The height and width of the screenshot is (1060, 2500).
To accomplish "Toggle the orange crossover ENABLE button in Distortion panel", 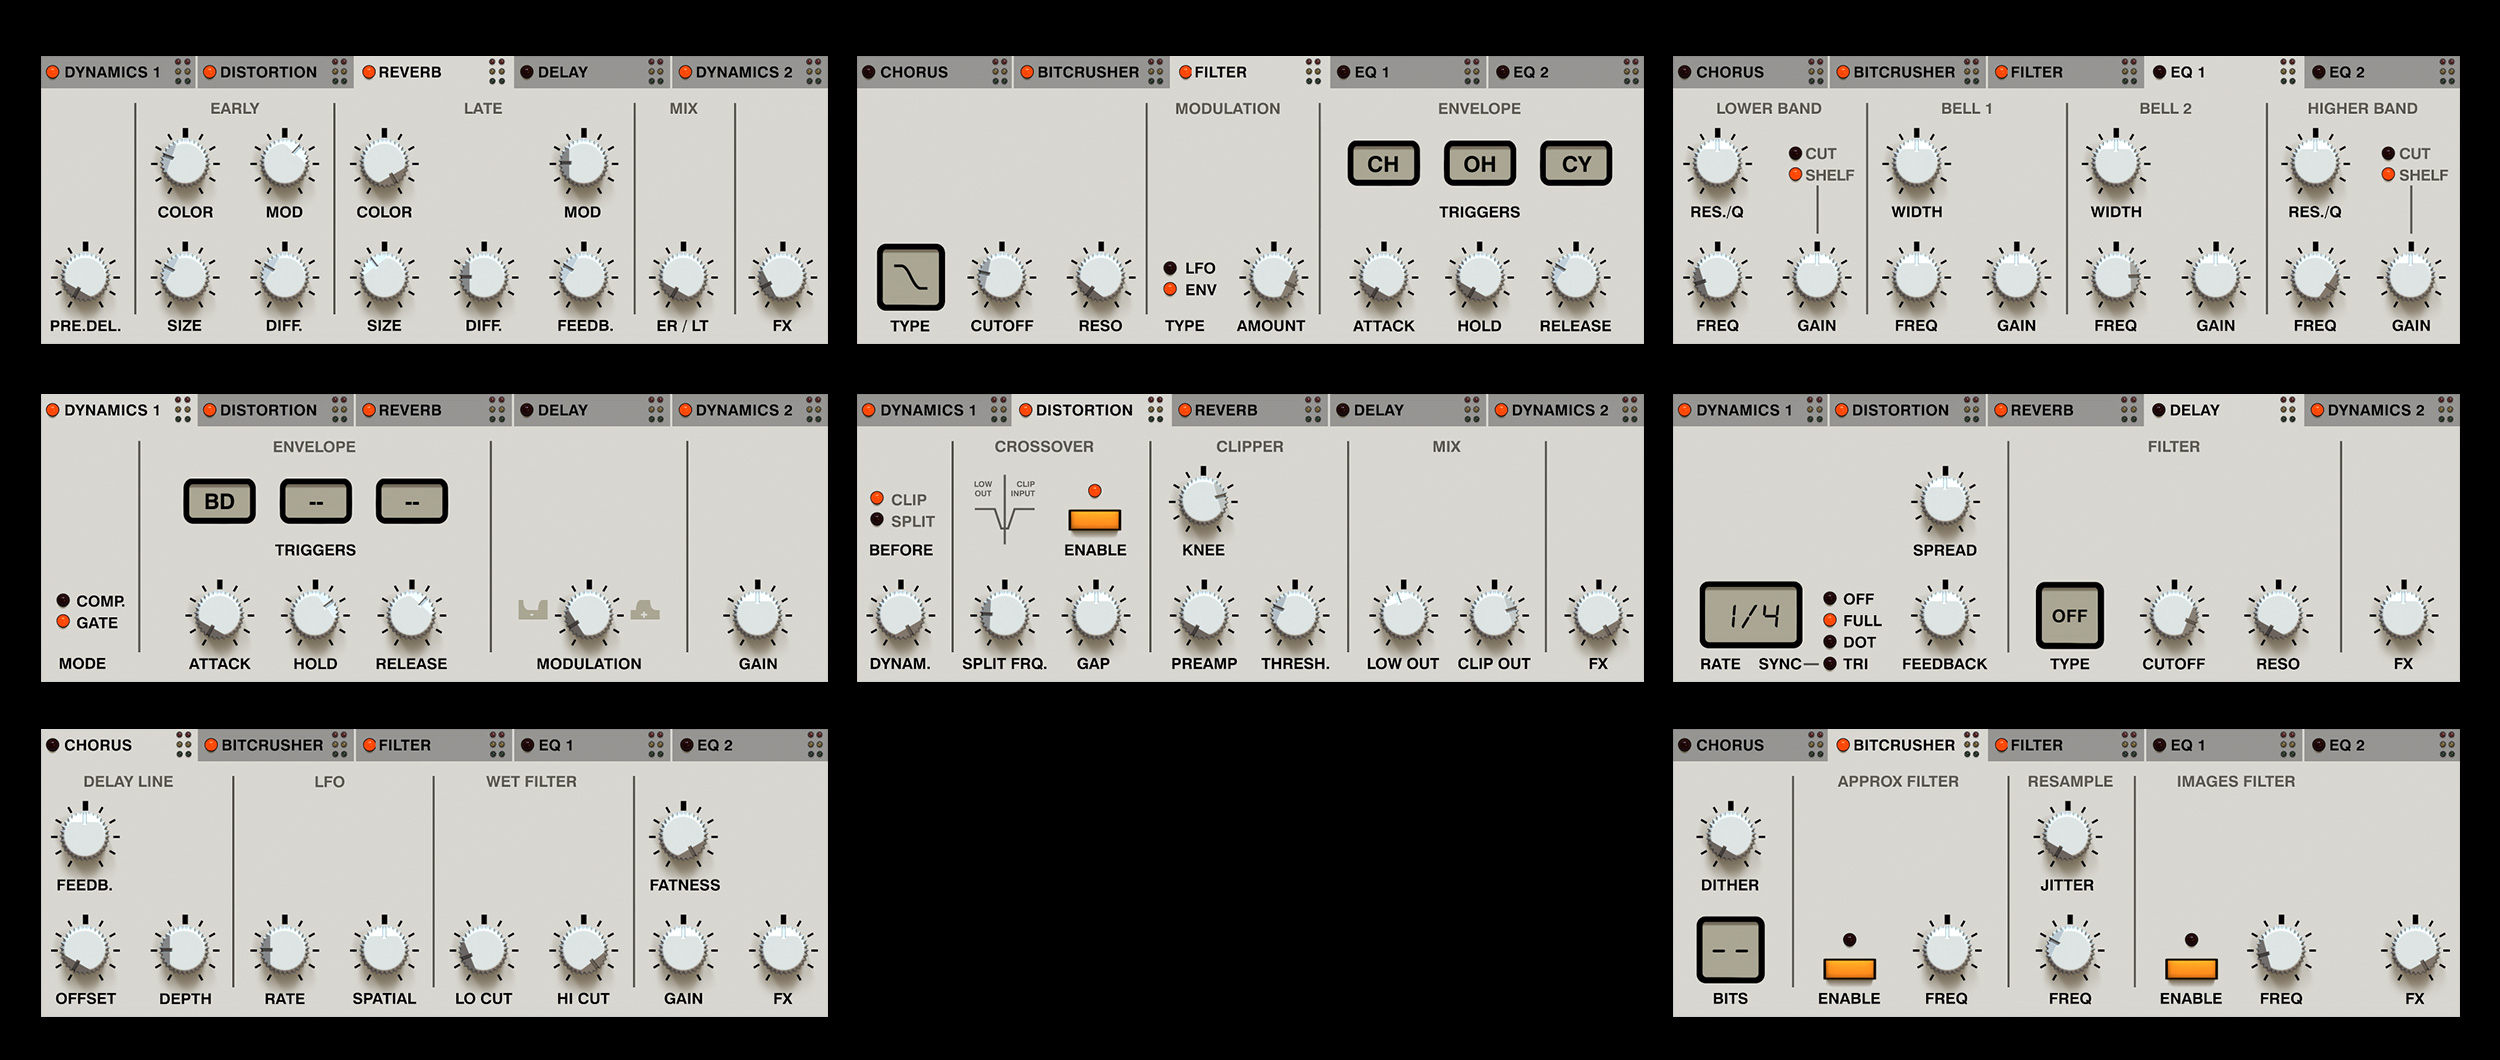I will coord(1094,520).
